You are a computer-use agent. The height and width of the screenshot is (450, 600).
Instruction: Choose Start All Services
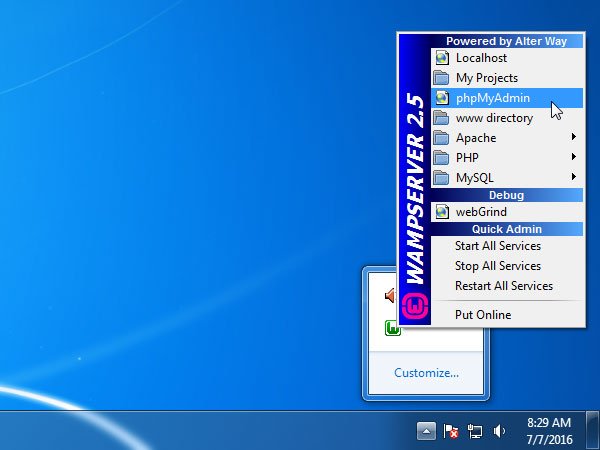507,246
